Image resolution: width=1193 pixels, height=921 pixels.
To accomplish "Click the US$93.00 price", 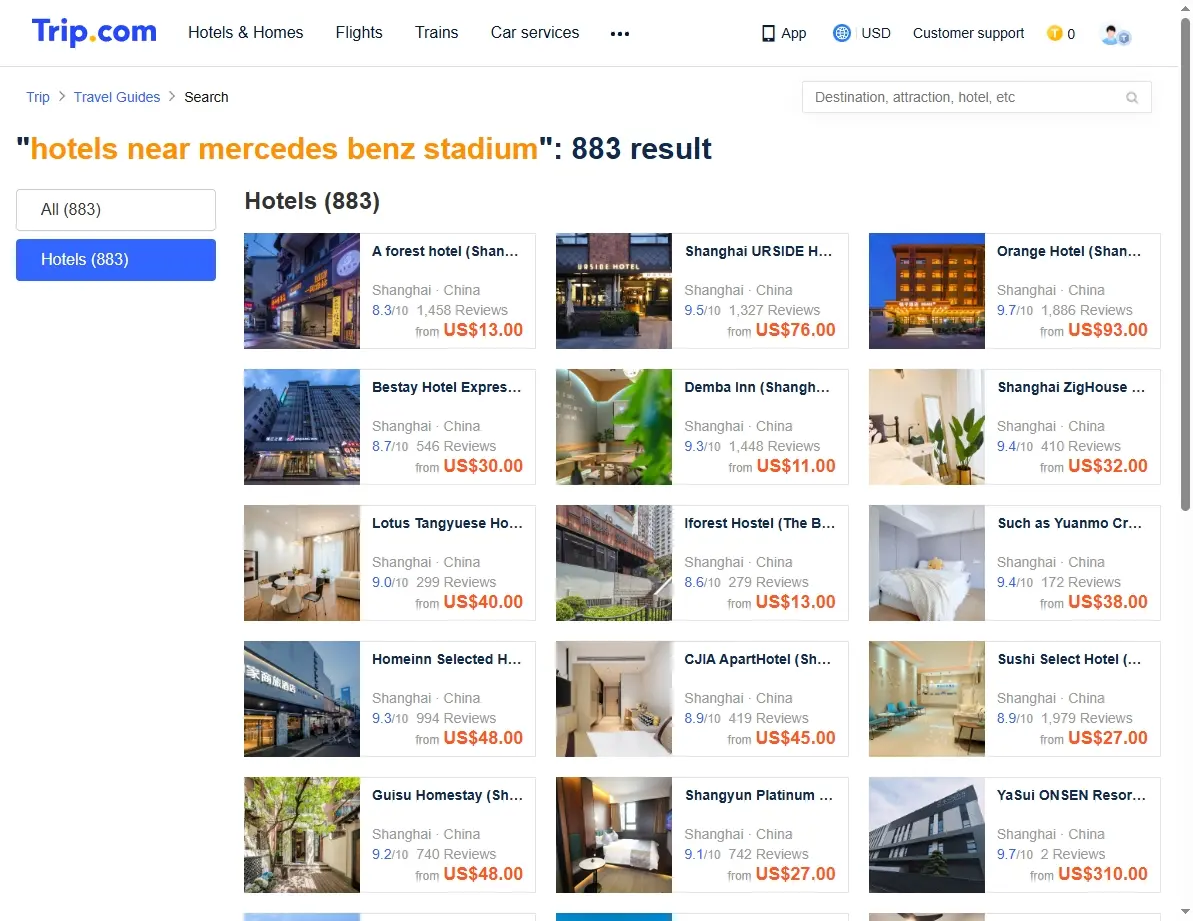I will click(x=1108, y=330).
